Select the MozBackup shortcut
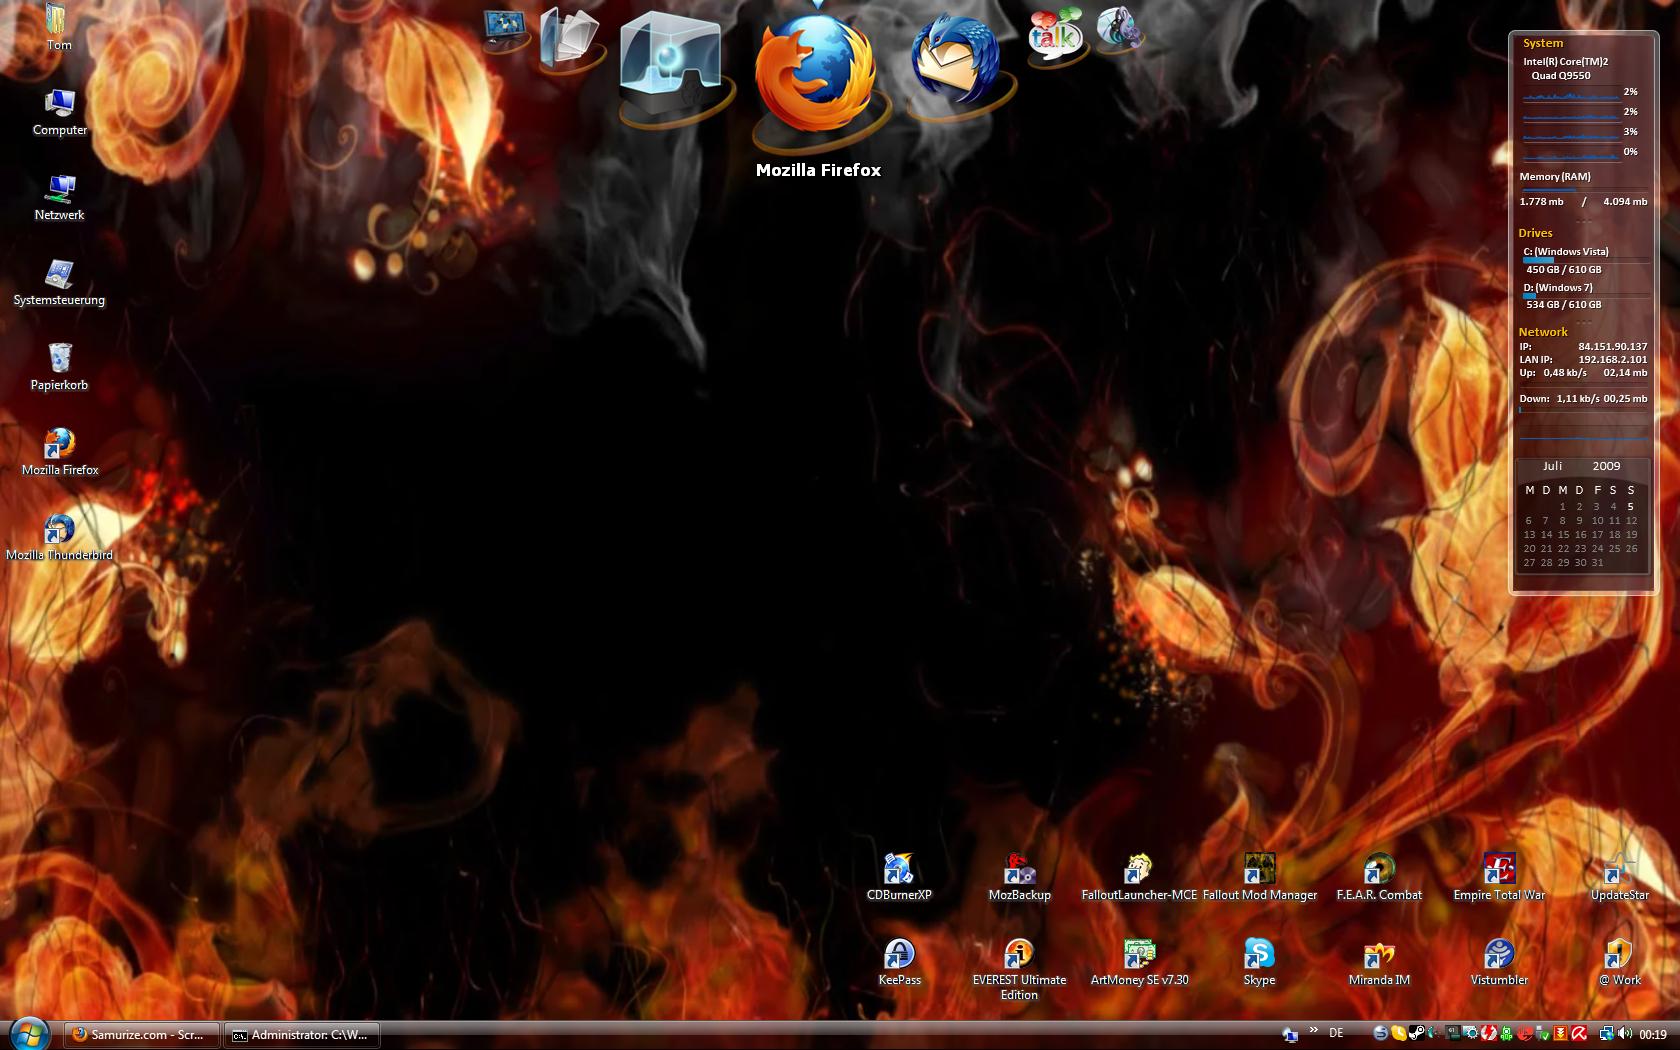The width and height of the screenshot is (1680, 1050). 1019,877
